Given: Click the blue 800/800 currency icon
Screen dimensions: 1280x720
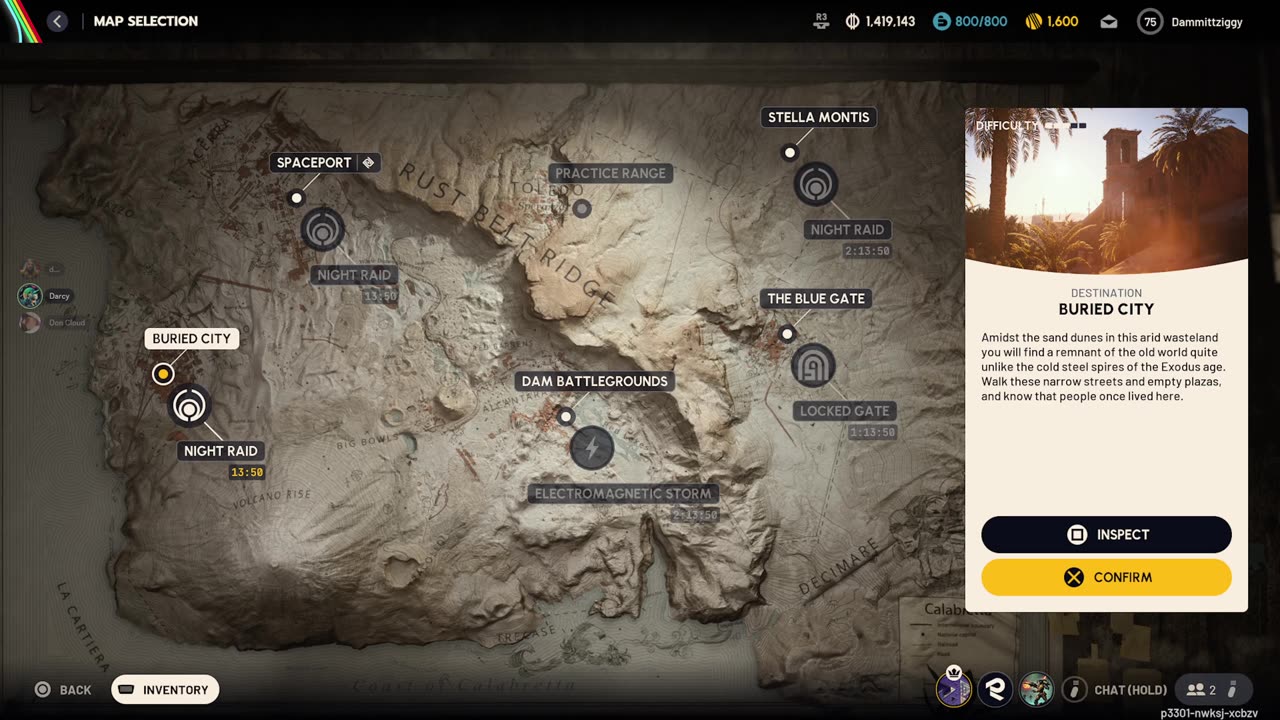Looking at the screenshot, I should [x=941, y=21].
